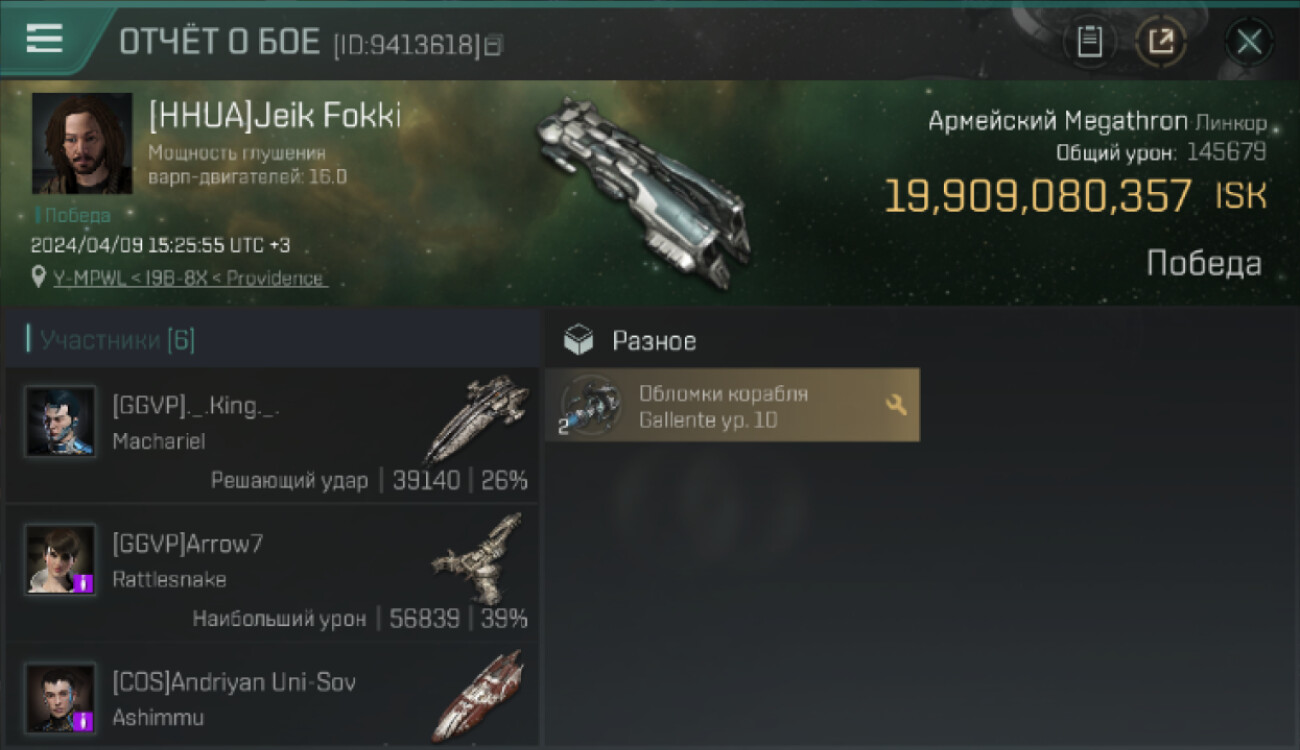The height and width of the screenshot is (750, 1300).
Task: Open participant [GGVP]._.King._. entry
Action: click(x=272, y=434)
